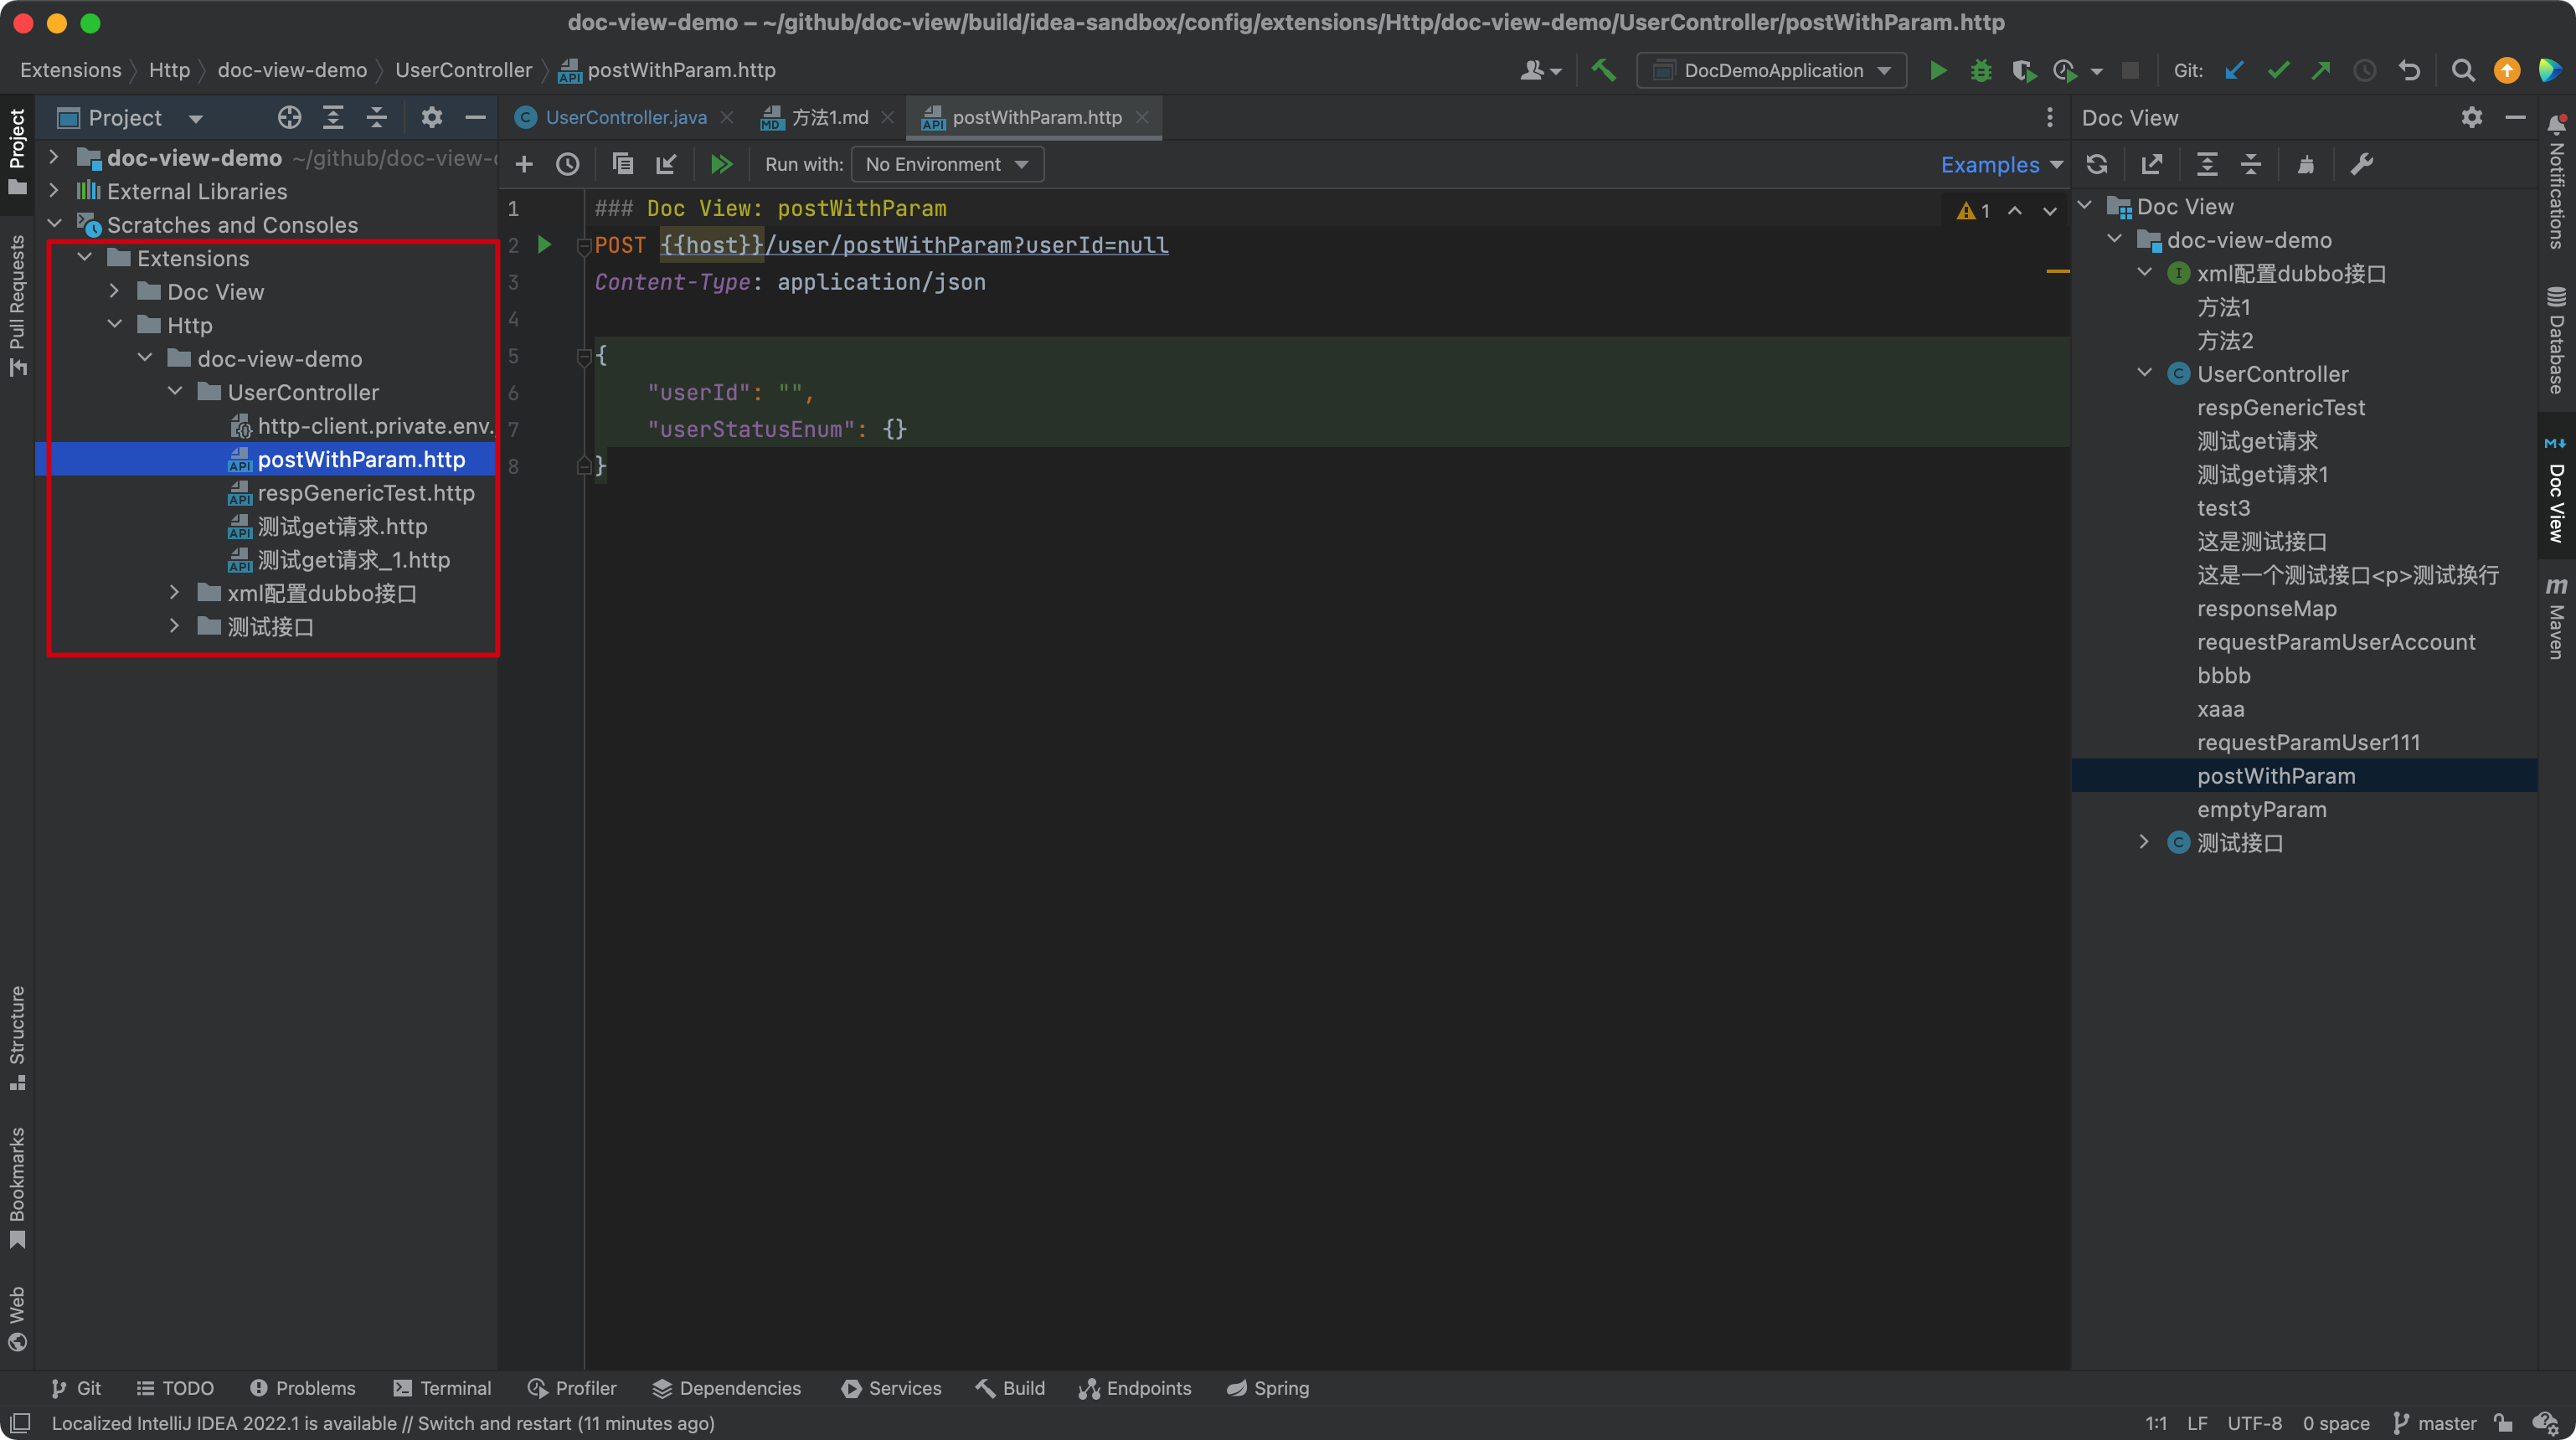2576x1440 pixels.
Task: Refresh the Doc View tree
Action: point(2097,164)
